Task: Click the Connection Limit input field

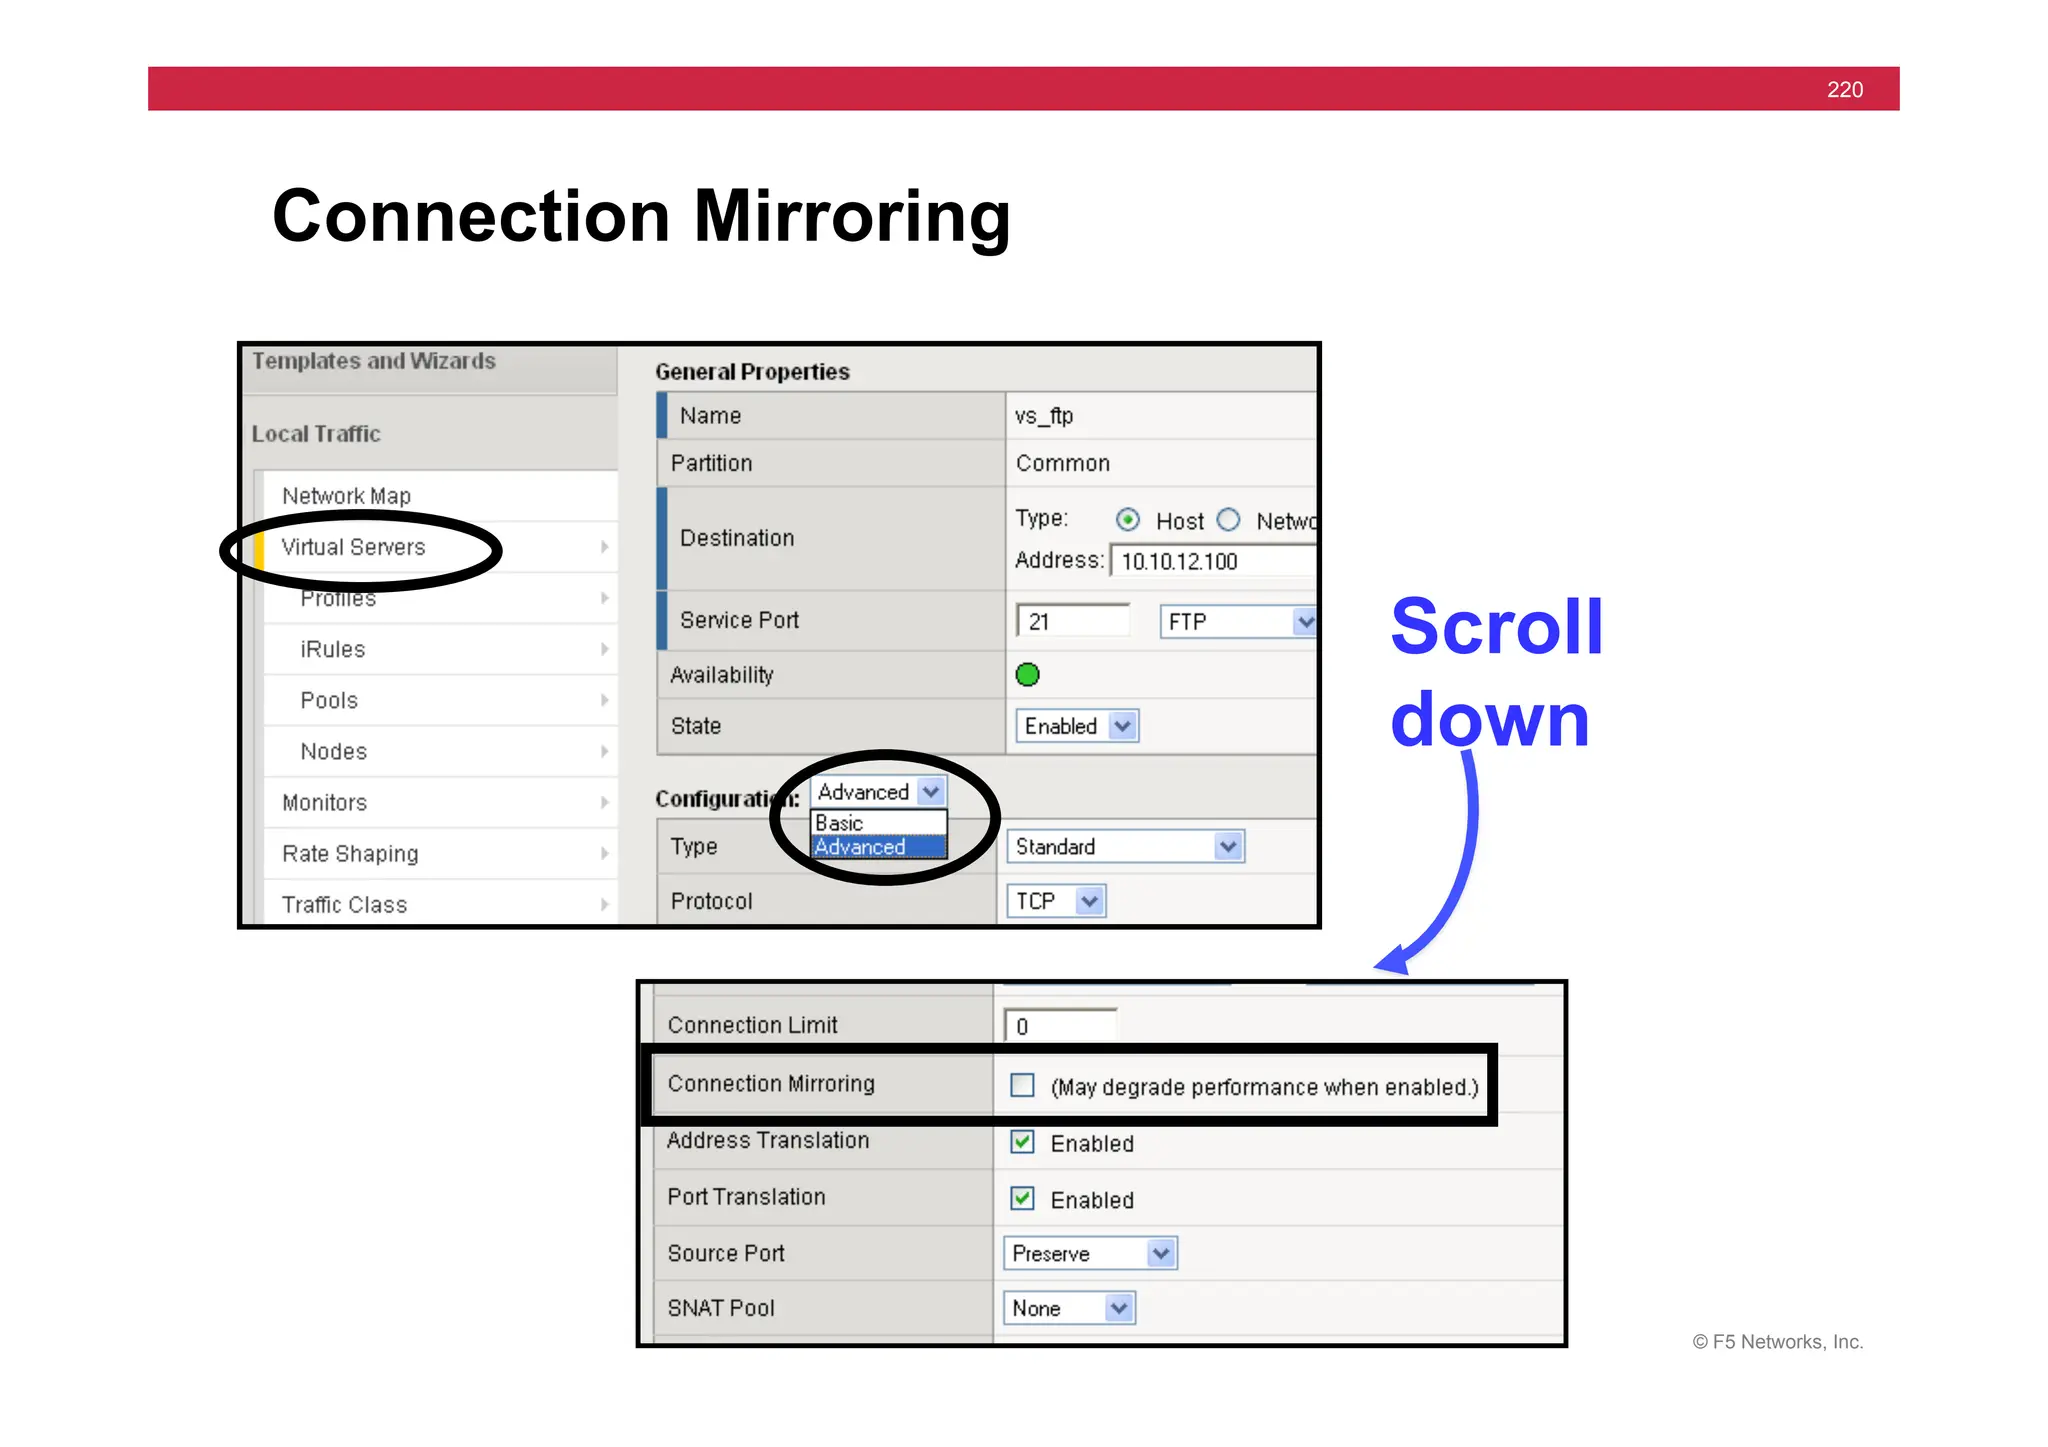Action: coord(1060,1026)
